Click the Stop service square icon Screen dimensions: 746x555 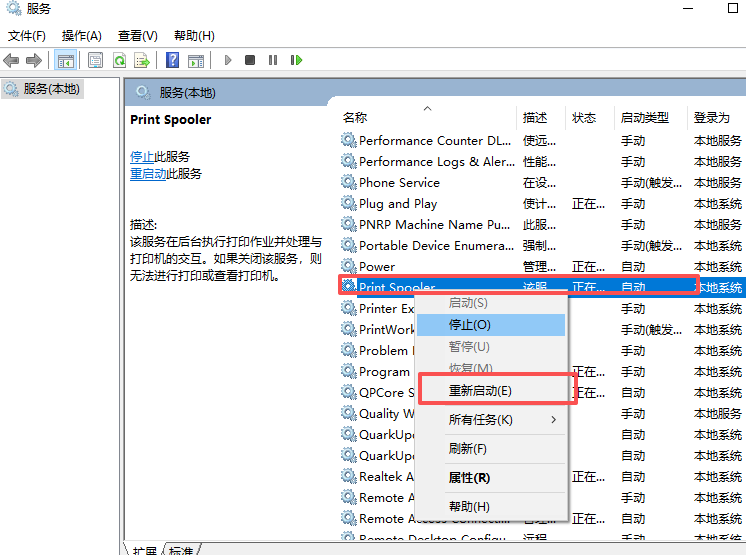pos(250,60)
